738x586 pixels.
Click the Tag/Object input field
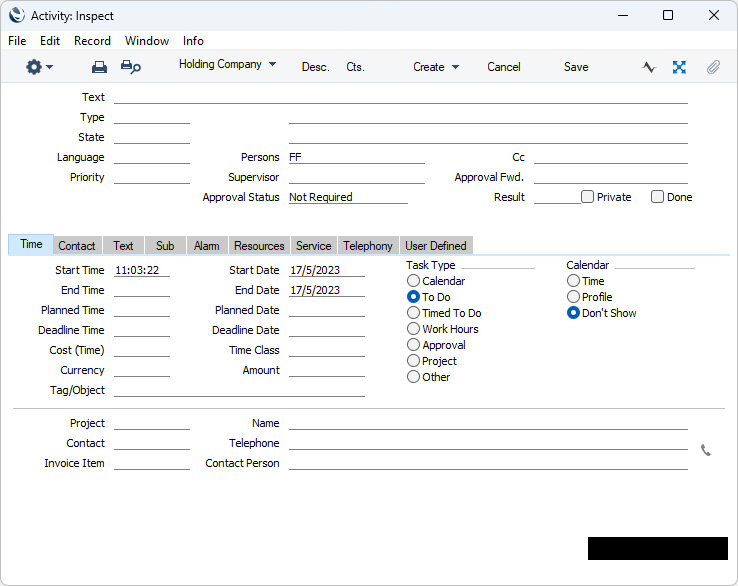(239, 390)
